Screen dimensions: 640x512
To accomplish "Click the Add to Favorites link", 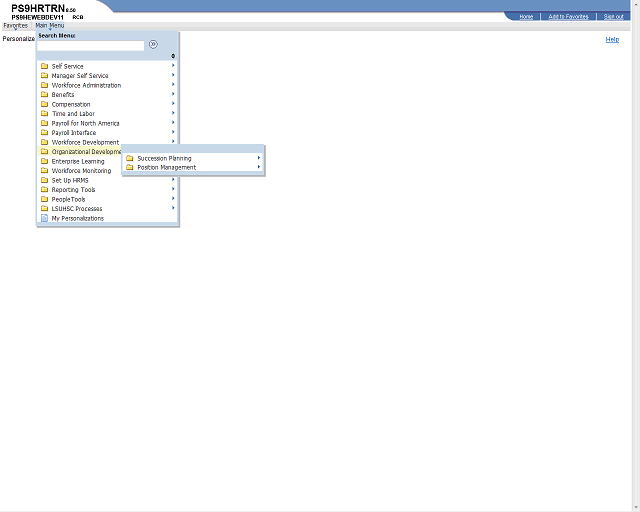I will [568, 16].
